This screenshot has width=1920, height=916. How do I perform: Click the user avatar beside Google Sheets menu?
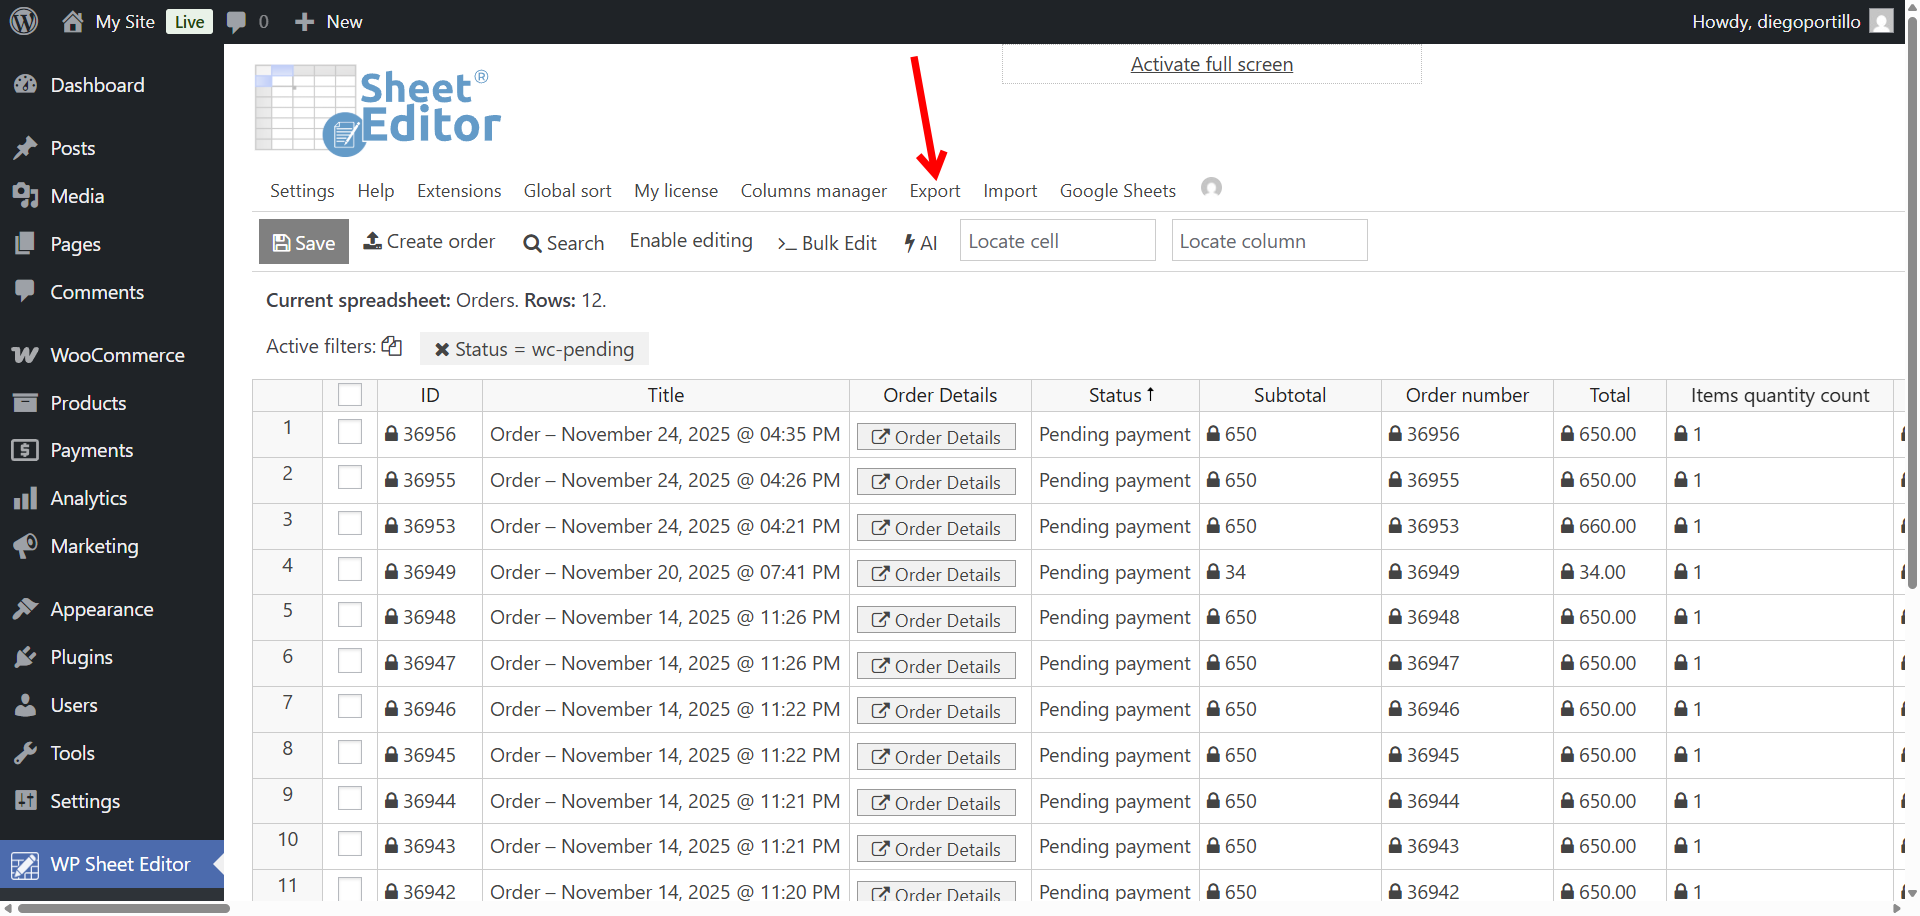point(1211,187)
